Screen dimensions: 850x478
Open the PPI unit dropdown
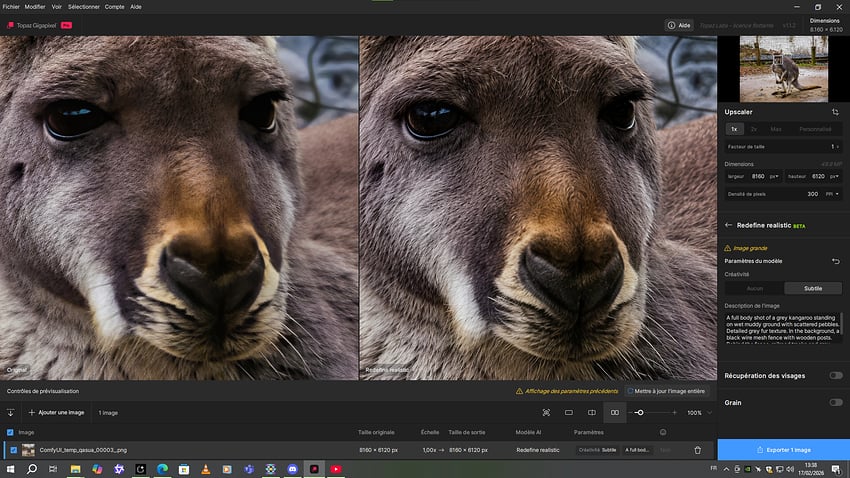tap(832, 194)
